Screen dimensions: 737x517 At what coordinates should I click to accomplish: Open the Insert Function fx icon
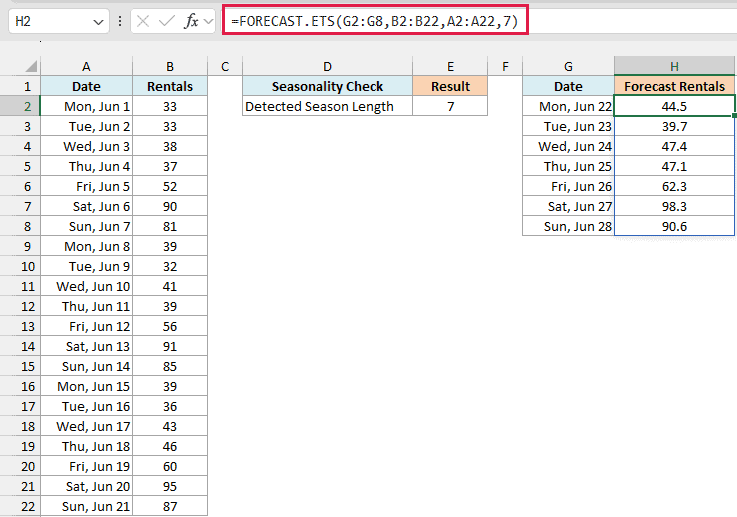click(x=191, y=21)
